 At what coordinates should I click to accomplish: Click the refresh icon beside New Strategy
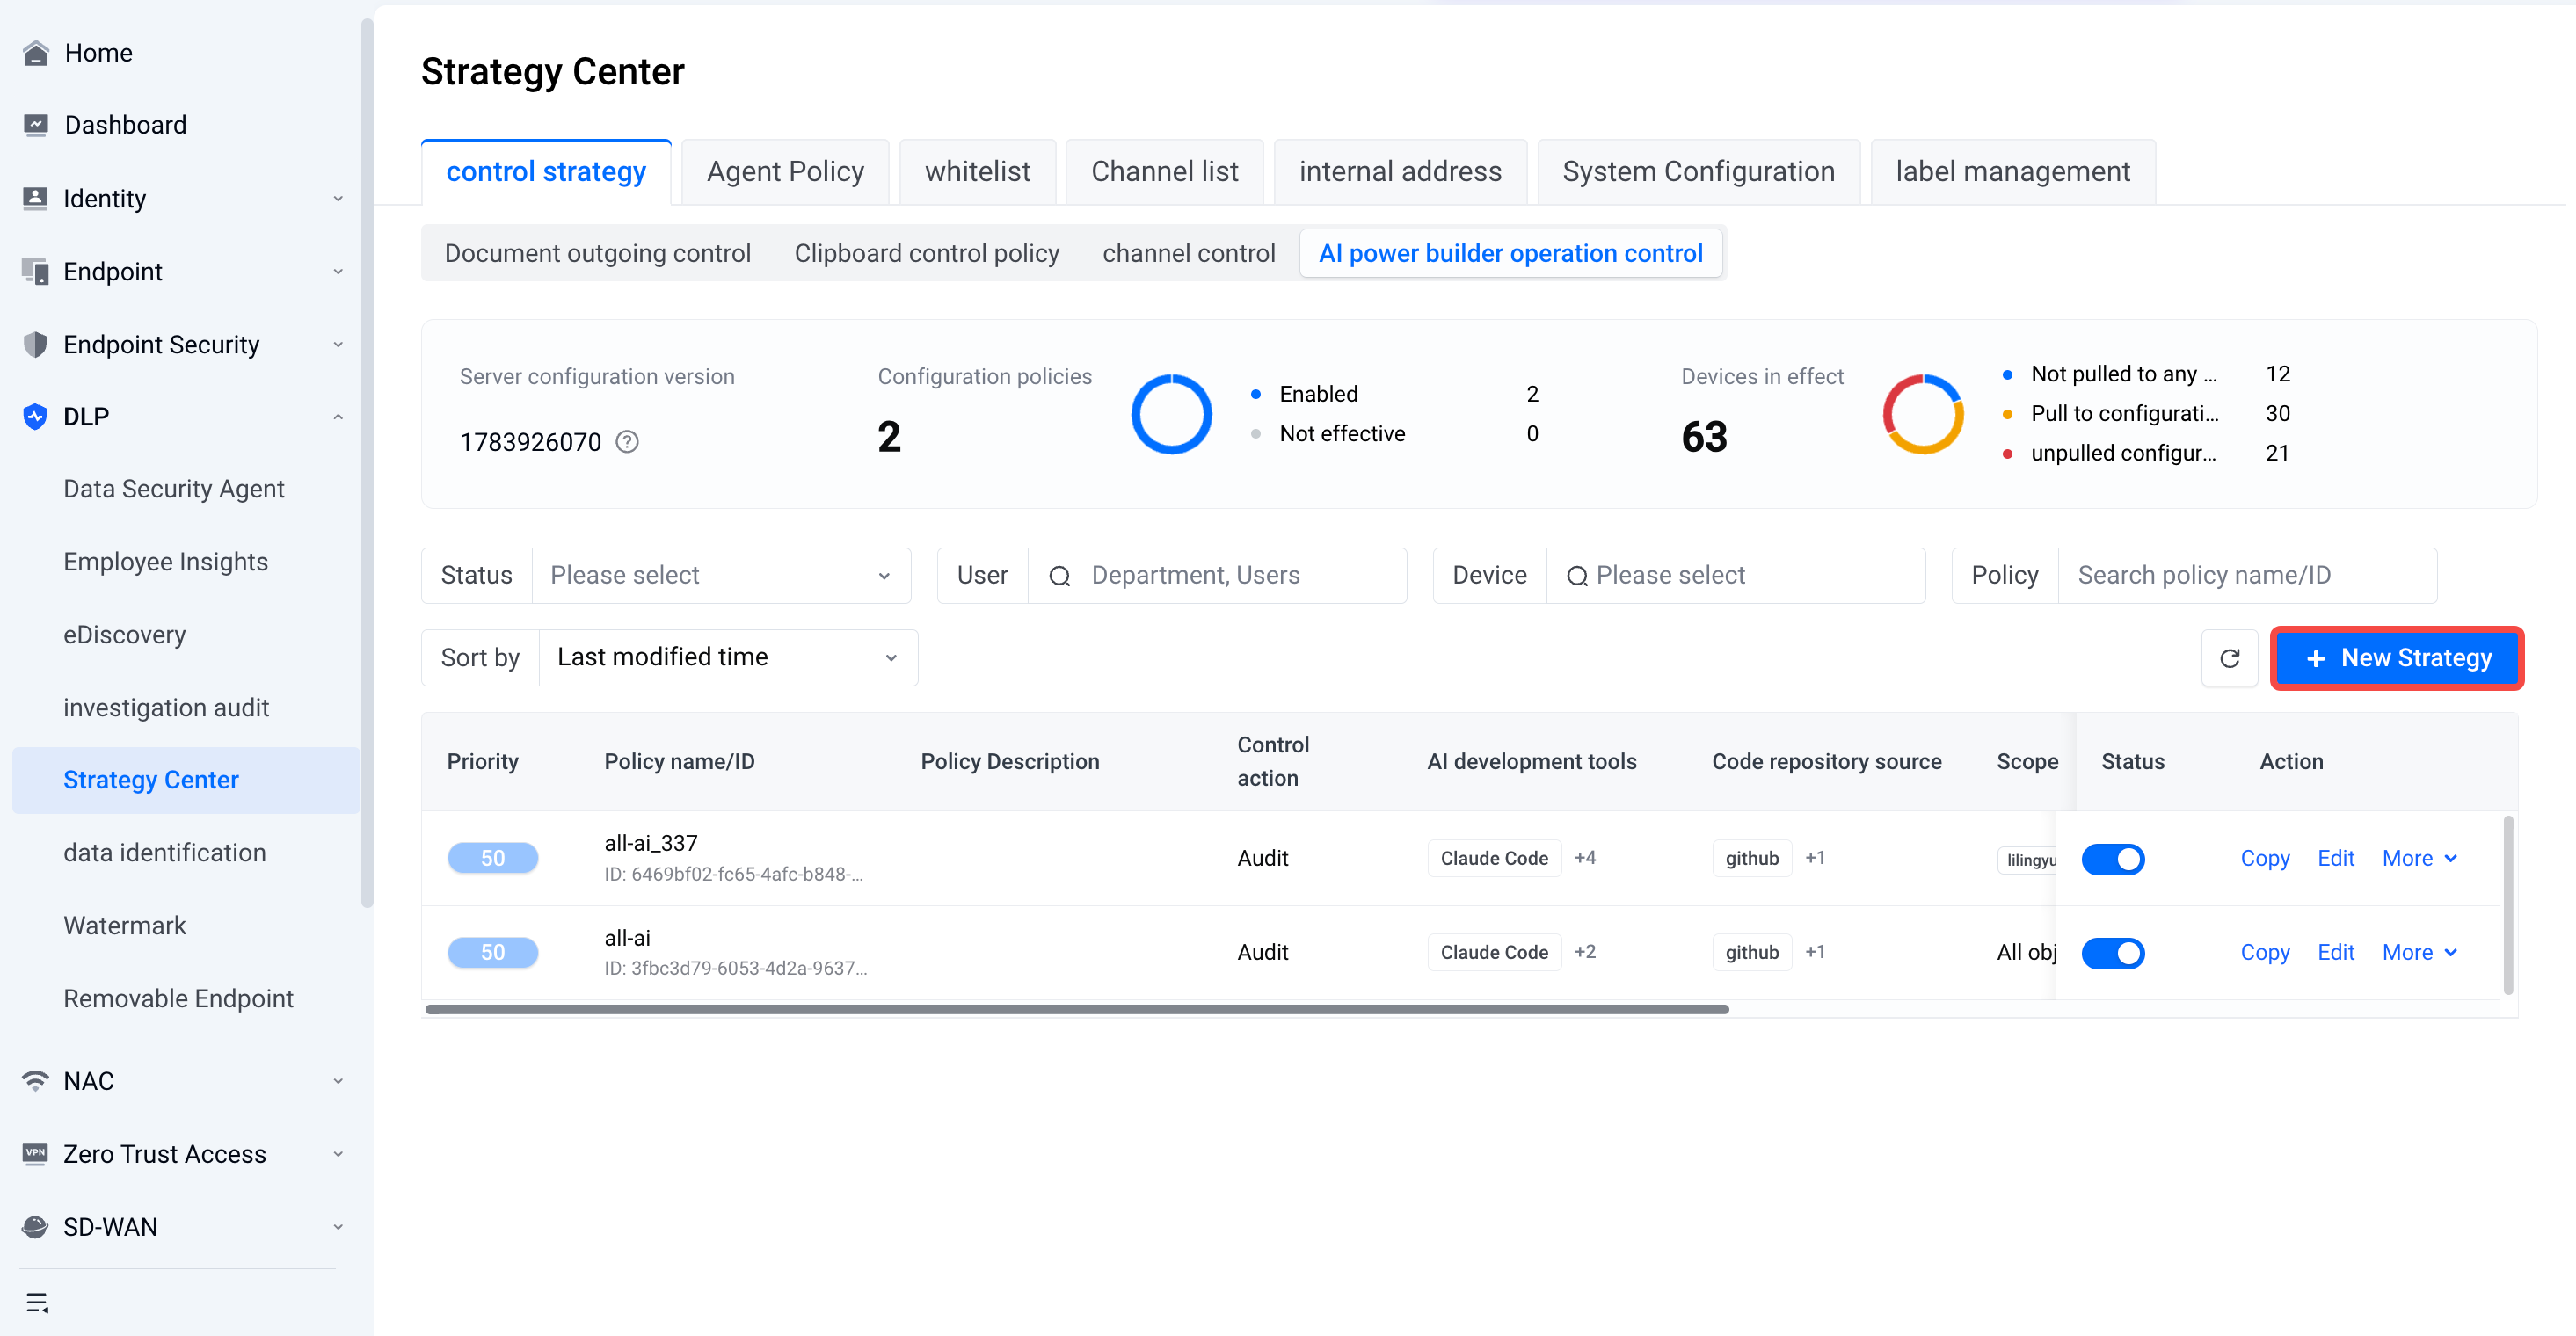[x=2229, y=658]
